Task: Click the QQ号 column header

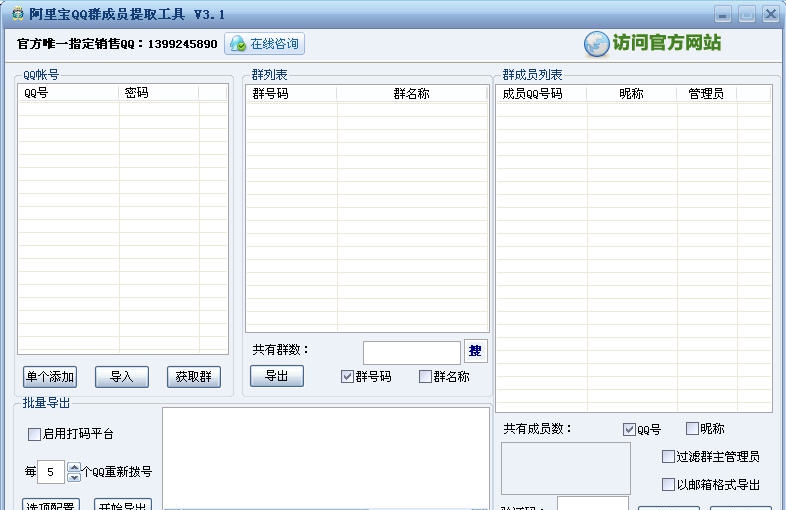Action: 69,93
